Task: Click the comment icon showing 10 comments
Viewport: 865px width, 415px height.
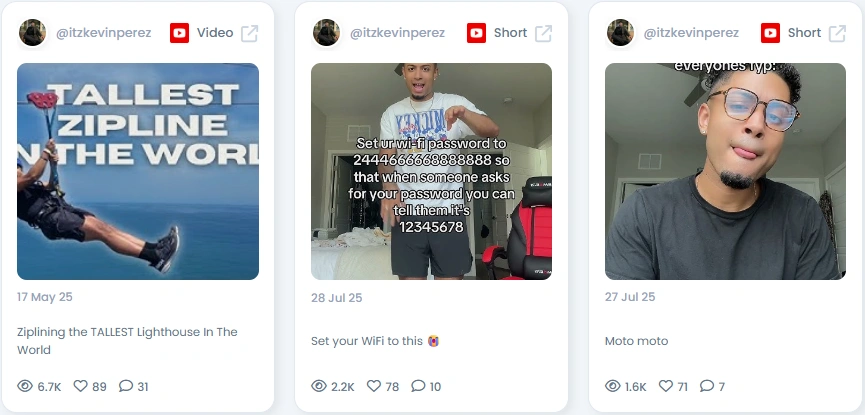Action: (x=418, y=386)
